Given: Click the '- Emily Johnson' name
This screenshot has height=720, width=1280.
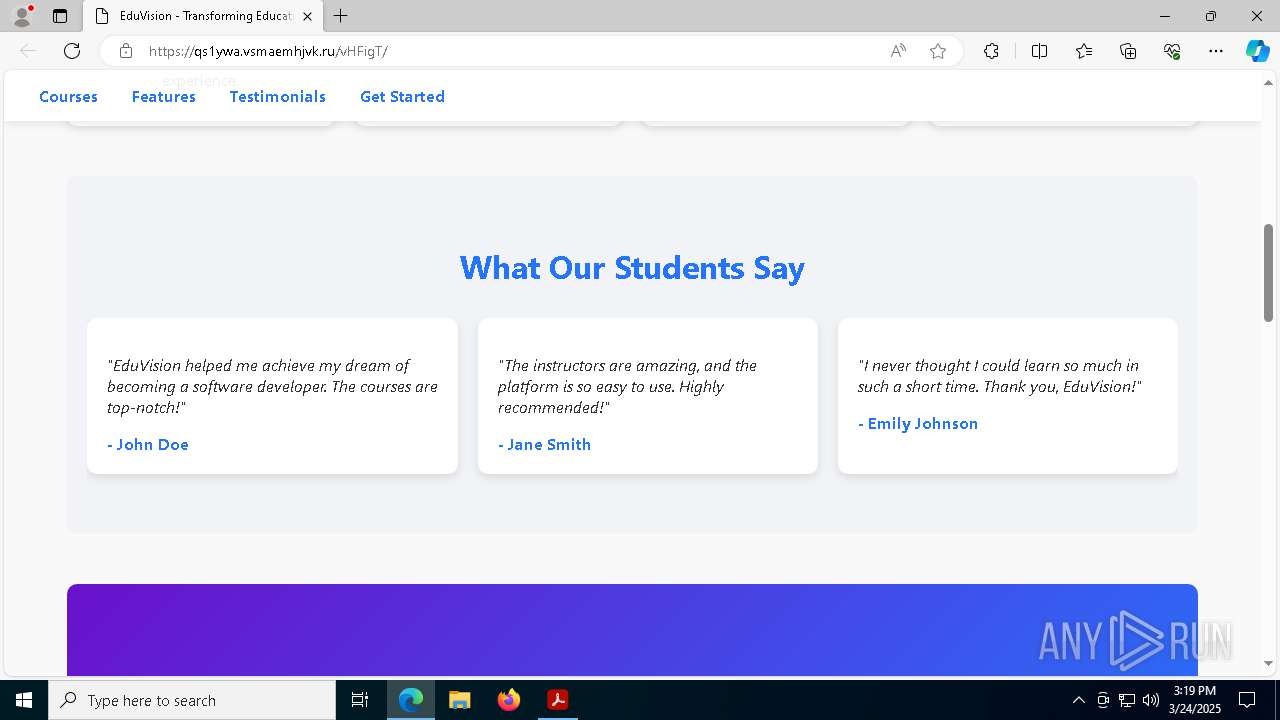Looking at the screenshot, I should pyautogui.click(x=918, y=423).
